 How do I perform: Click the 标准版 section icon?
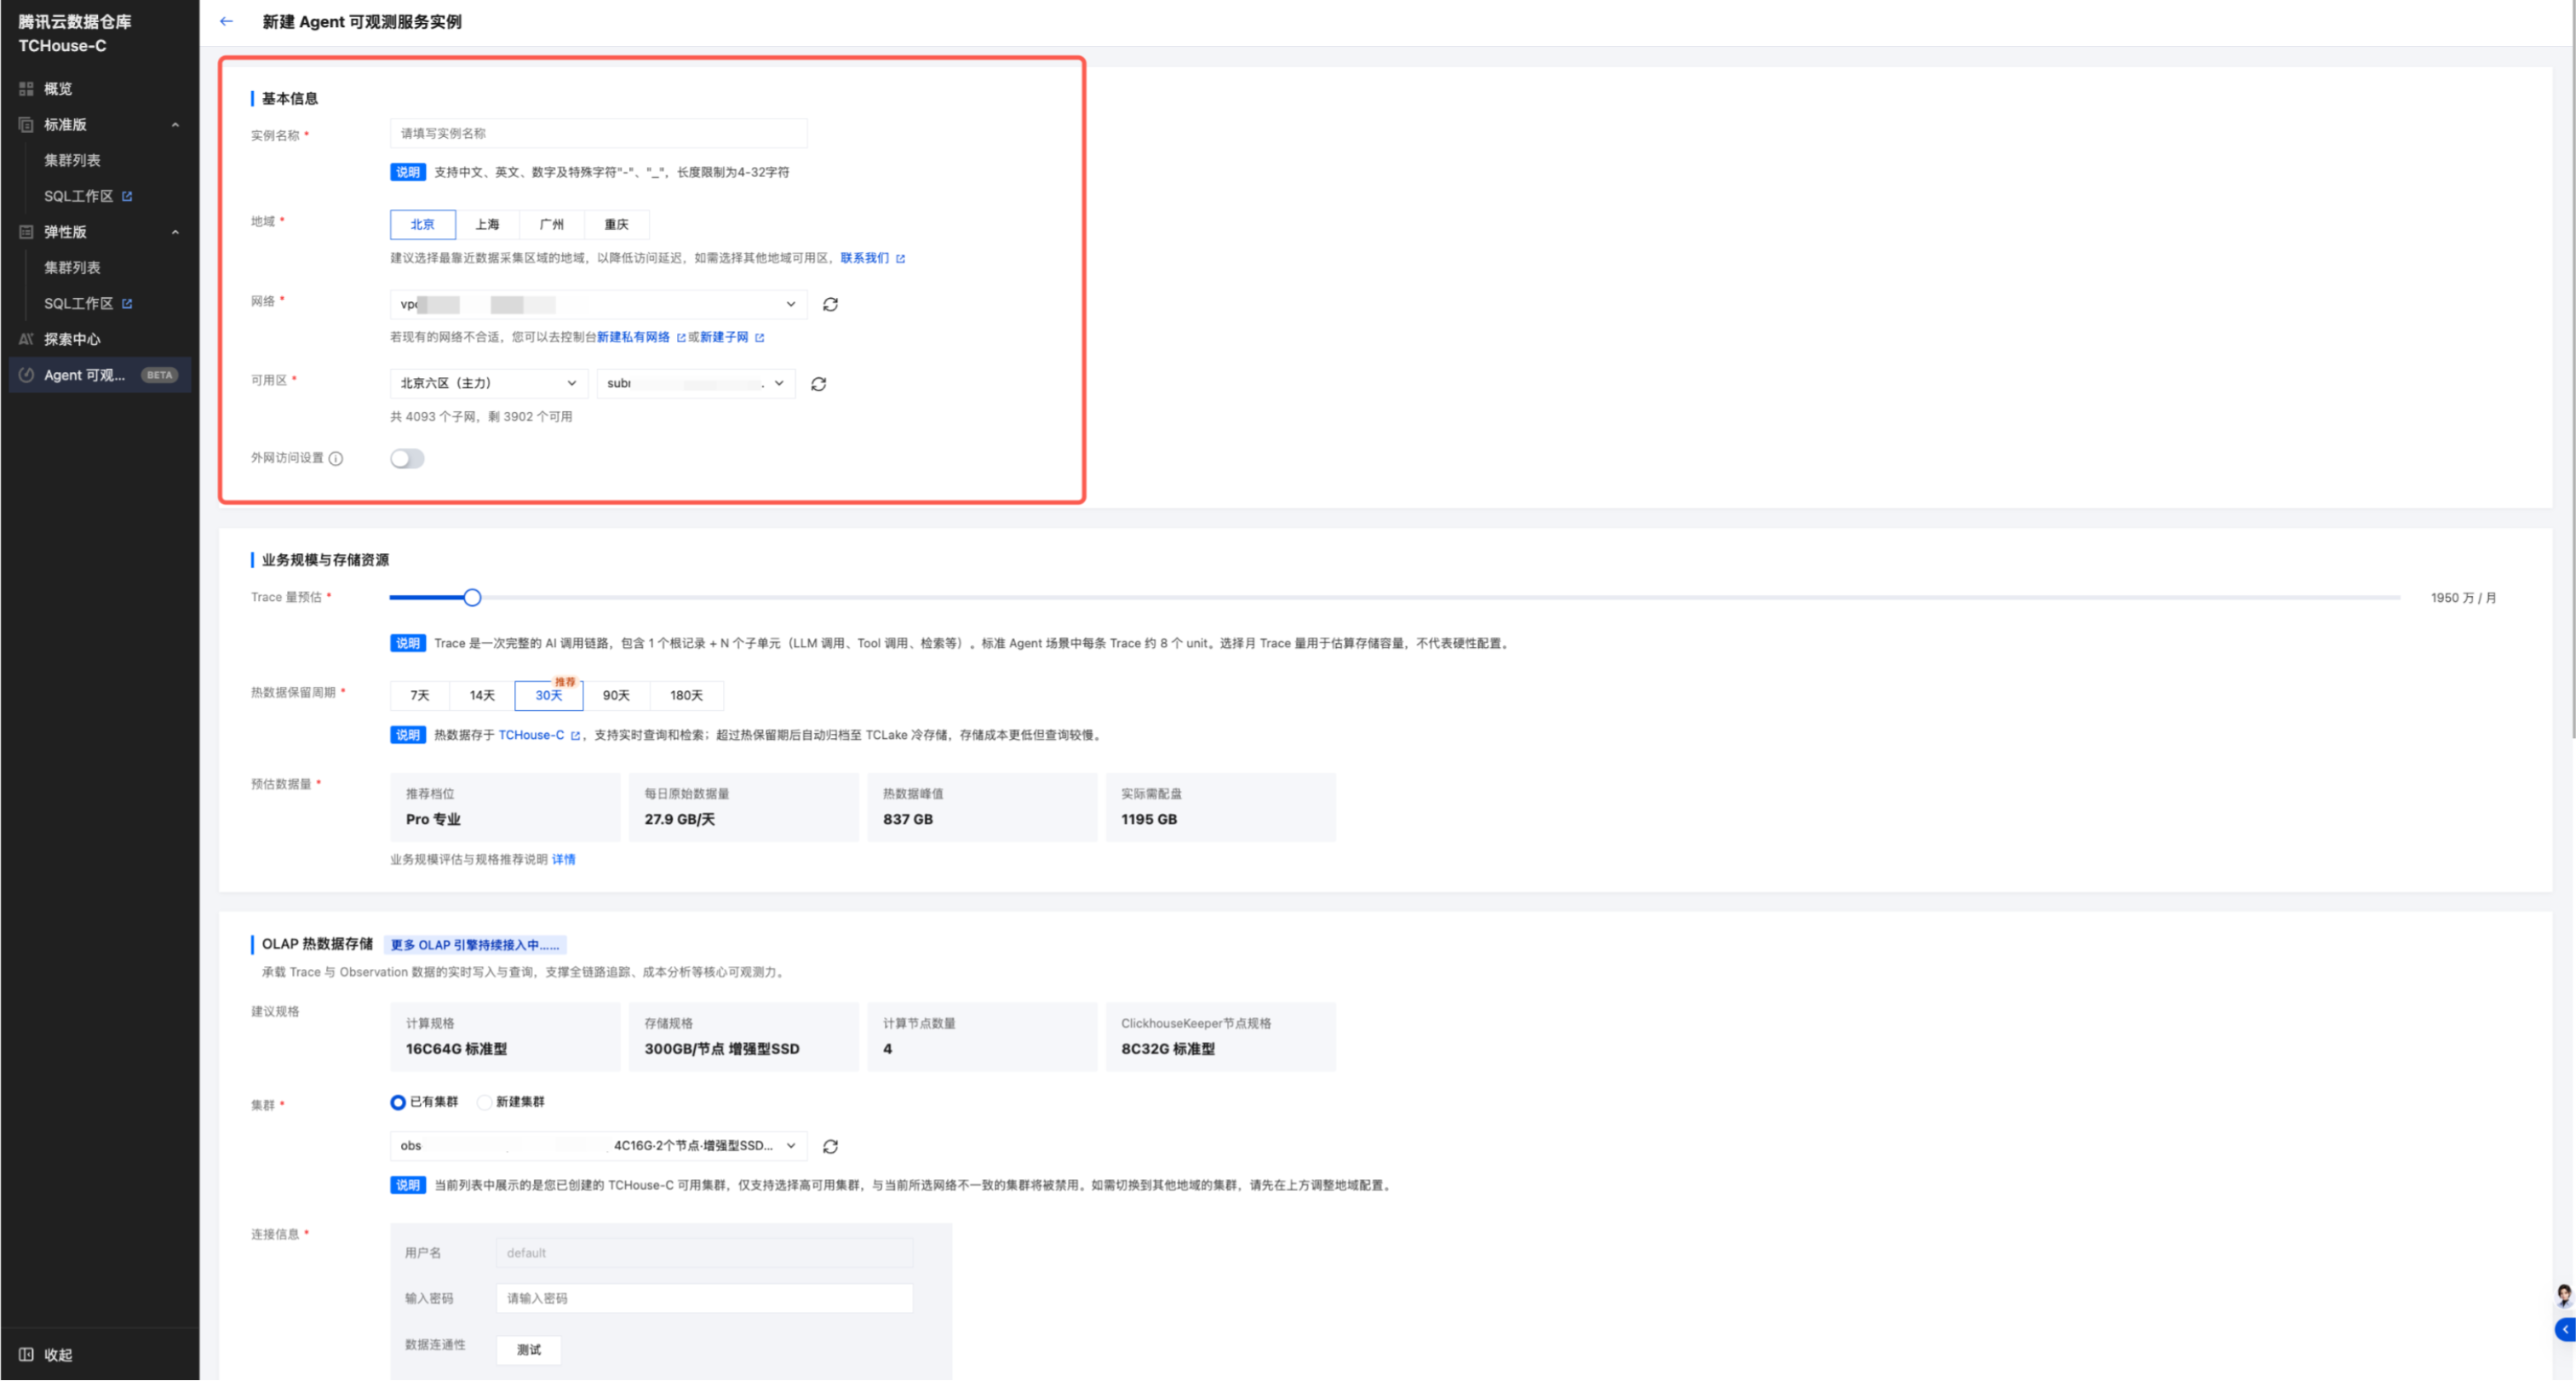click(26, 125)
